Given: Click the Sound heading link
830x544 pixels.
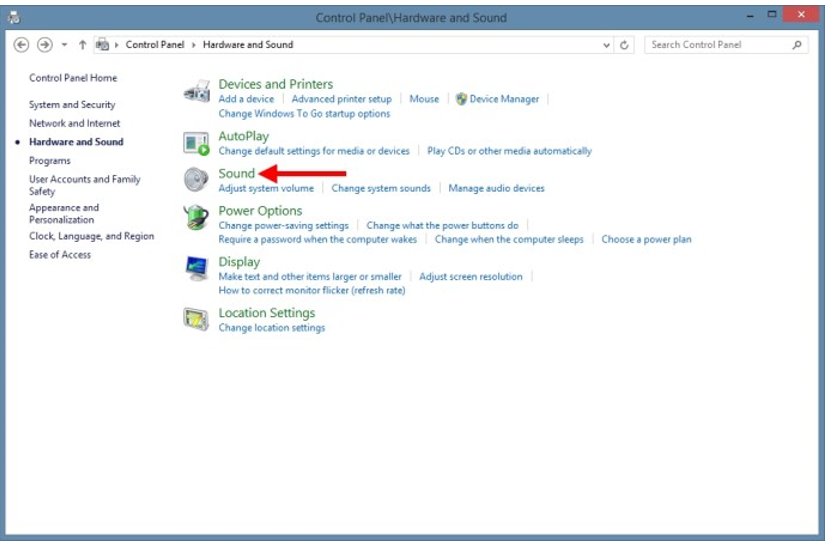Looking at the screenshot, I should pyautogui.click(x=237, y=173).
